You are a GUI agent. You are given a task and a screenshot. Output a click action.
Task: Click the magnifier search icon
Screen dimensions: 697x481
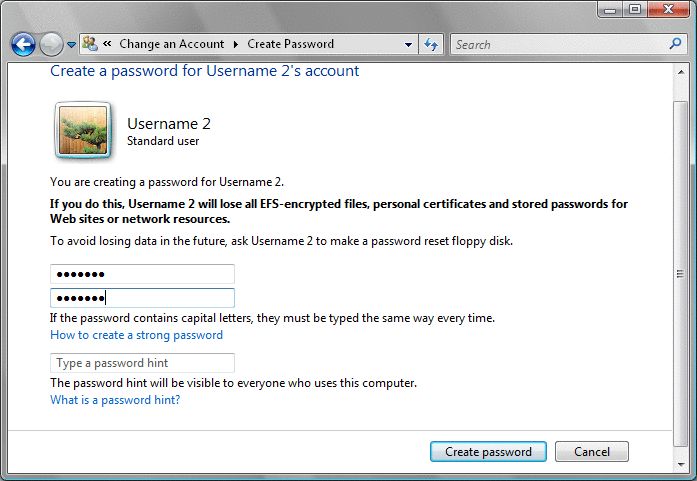point(675,44)
